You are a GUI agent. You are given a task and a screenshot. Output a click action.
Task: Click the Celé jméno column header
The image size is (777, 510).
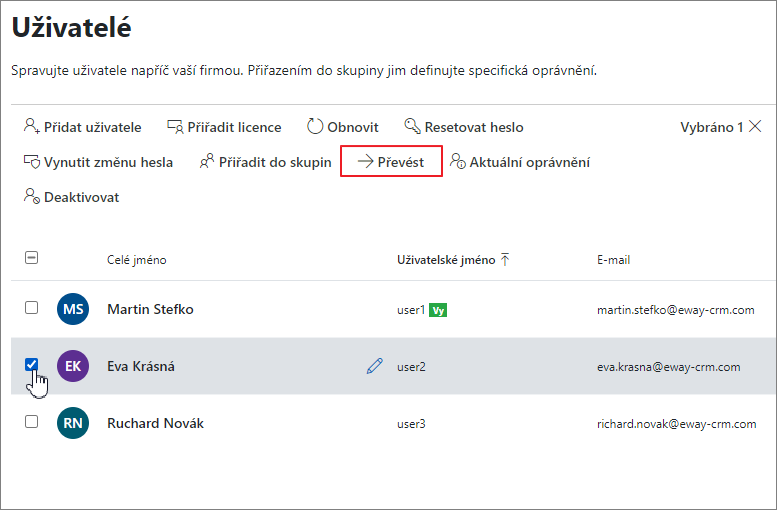[137, 260]
